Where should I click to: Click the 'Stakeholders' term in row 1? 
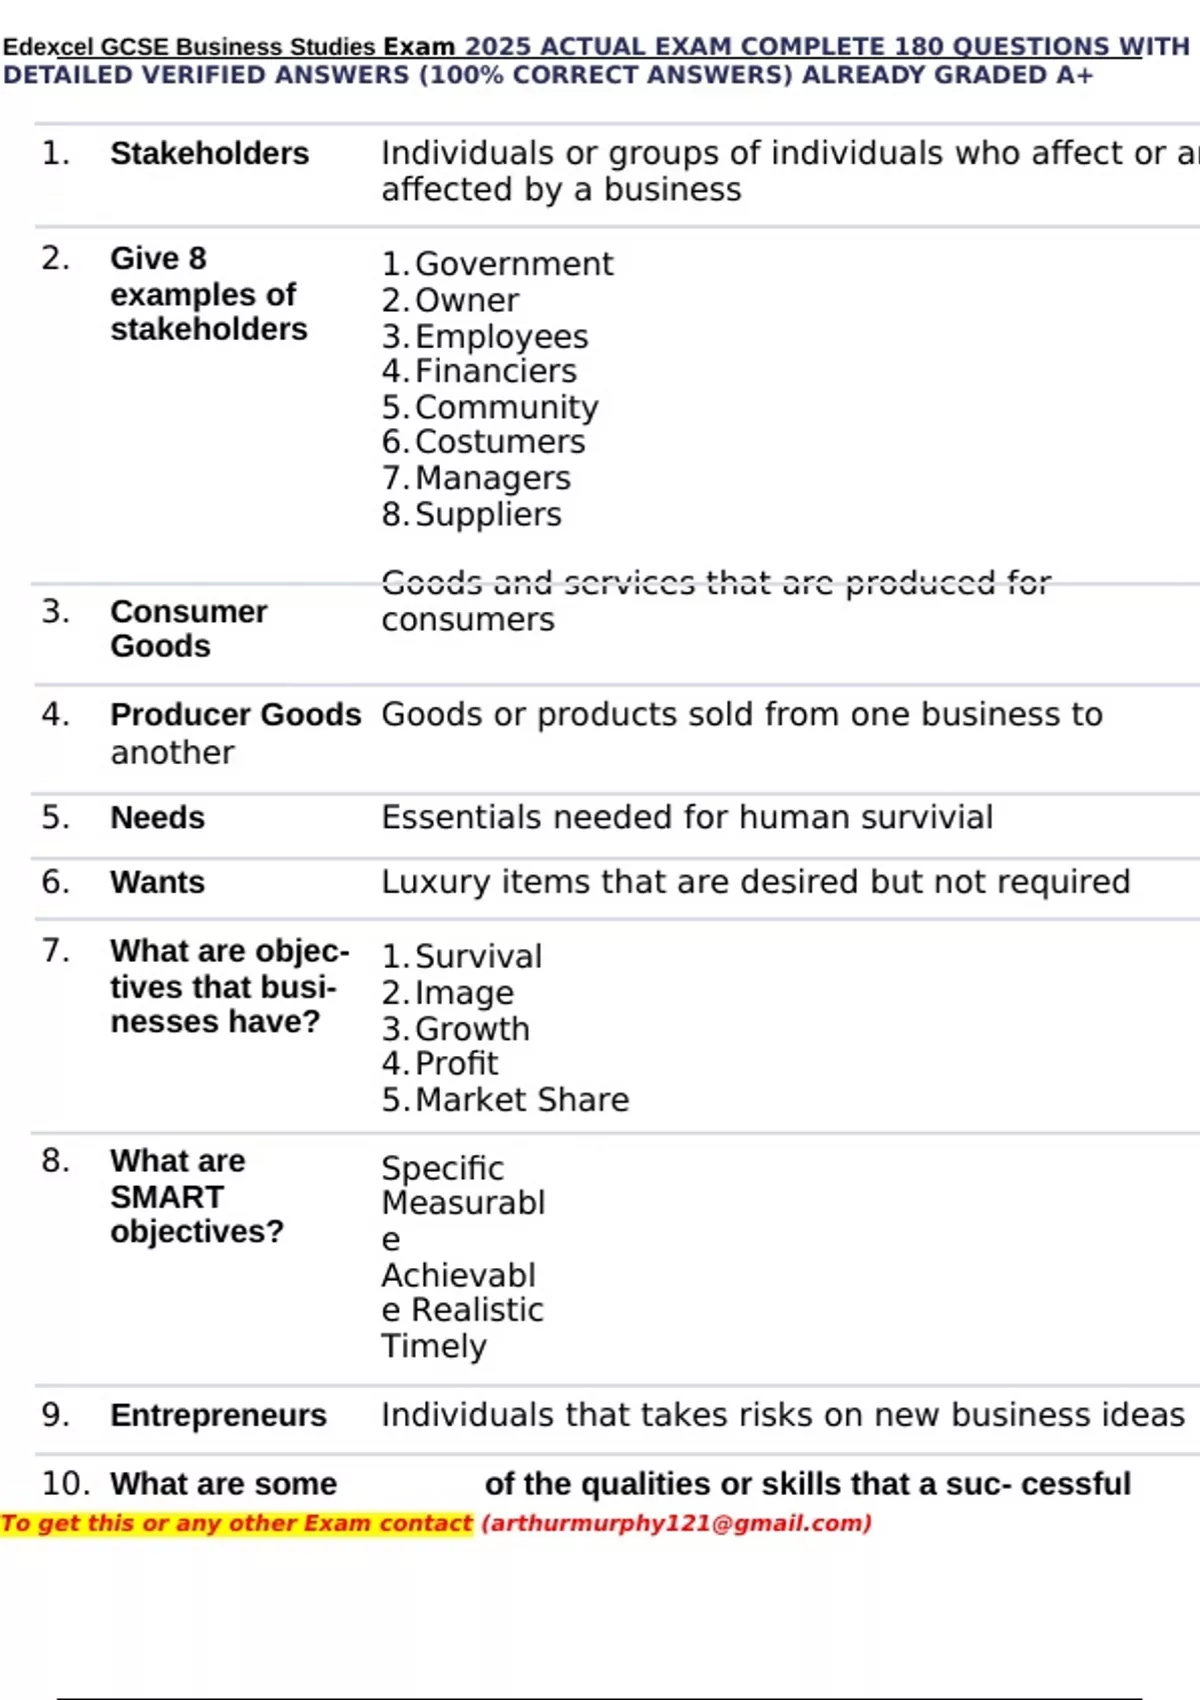[x=209, y=153]
